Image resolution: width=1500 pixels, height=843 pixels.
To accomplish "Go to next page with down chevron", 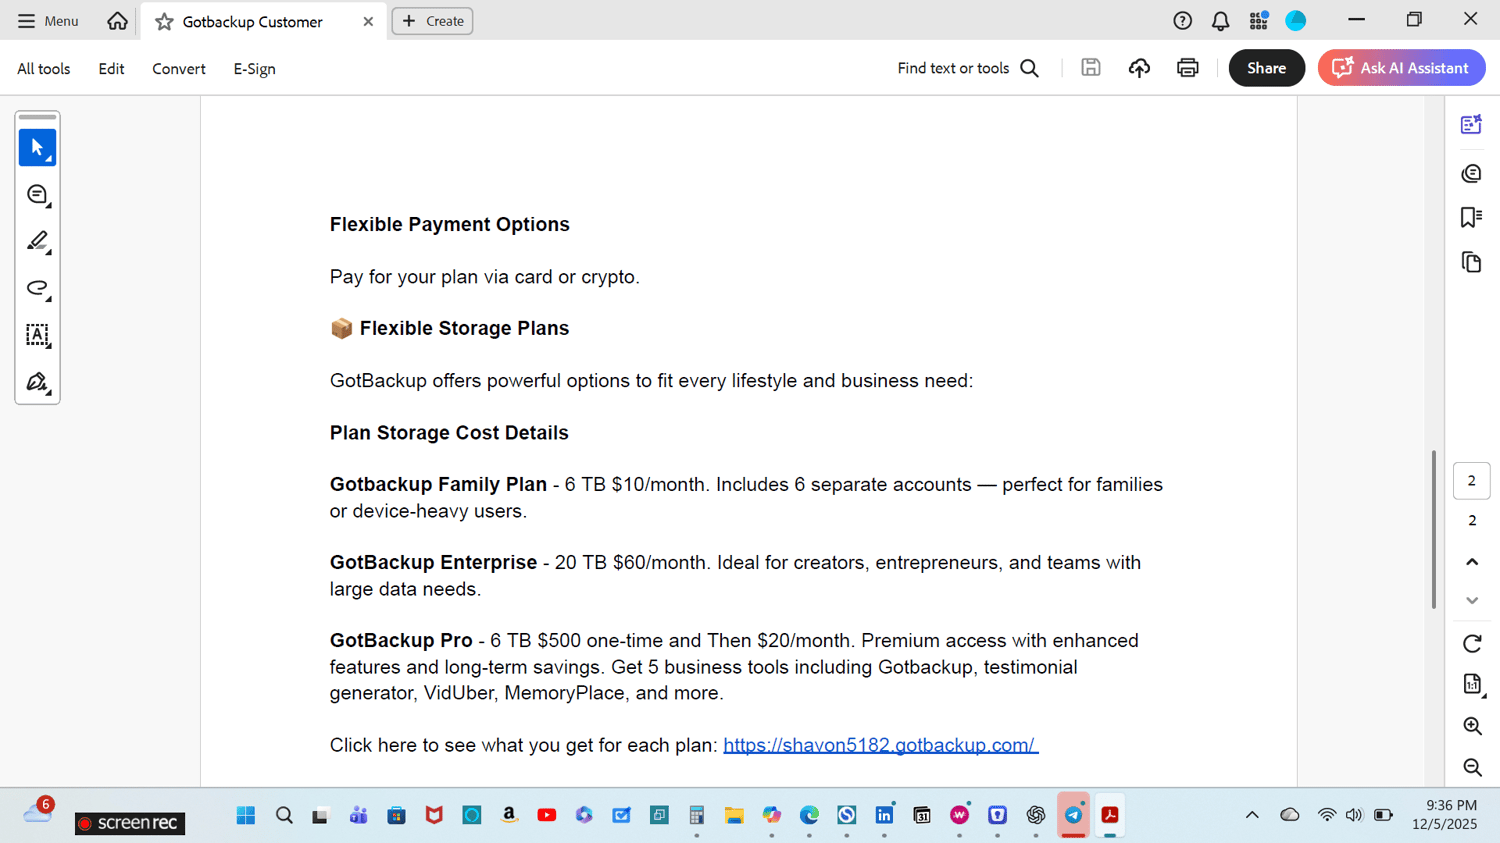I will pyautogui.click(x=1472, y=601).
